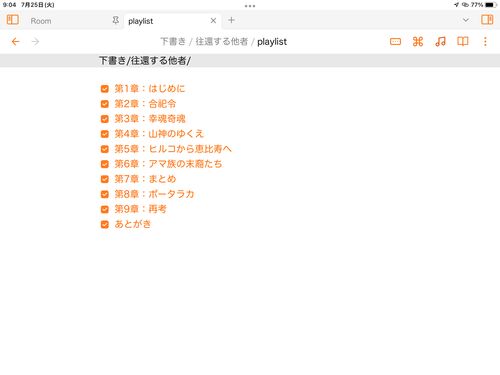Toggle the right sidebar panel icon
This screenshot has height=375, width=500.
tap(487, 20)
